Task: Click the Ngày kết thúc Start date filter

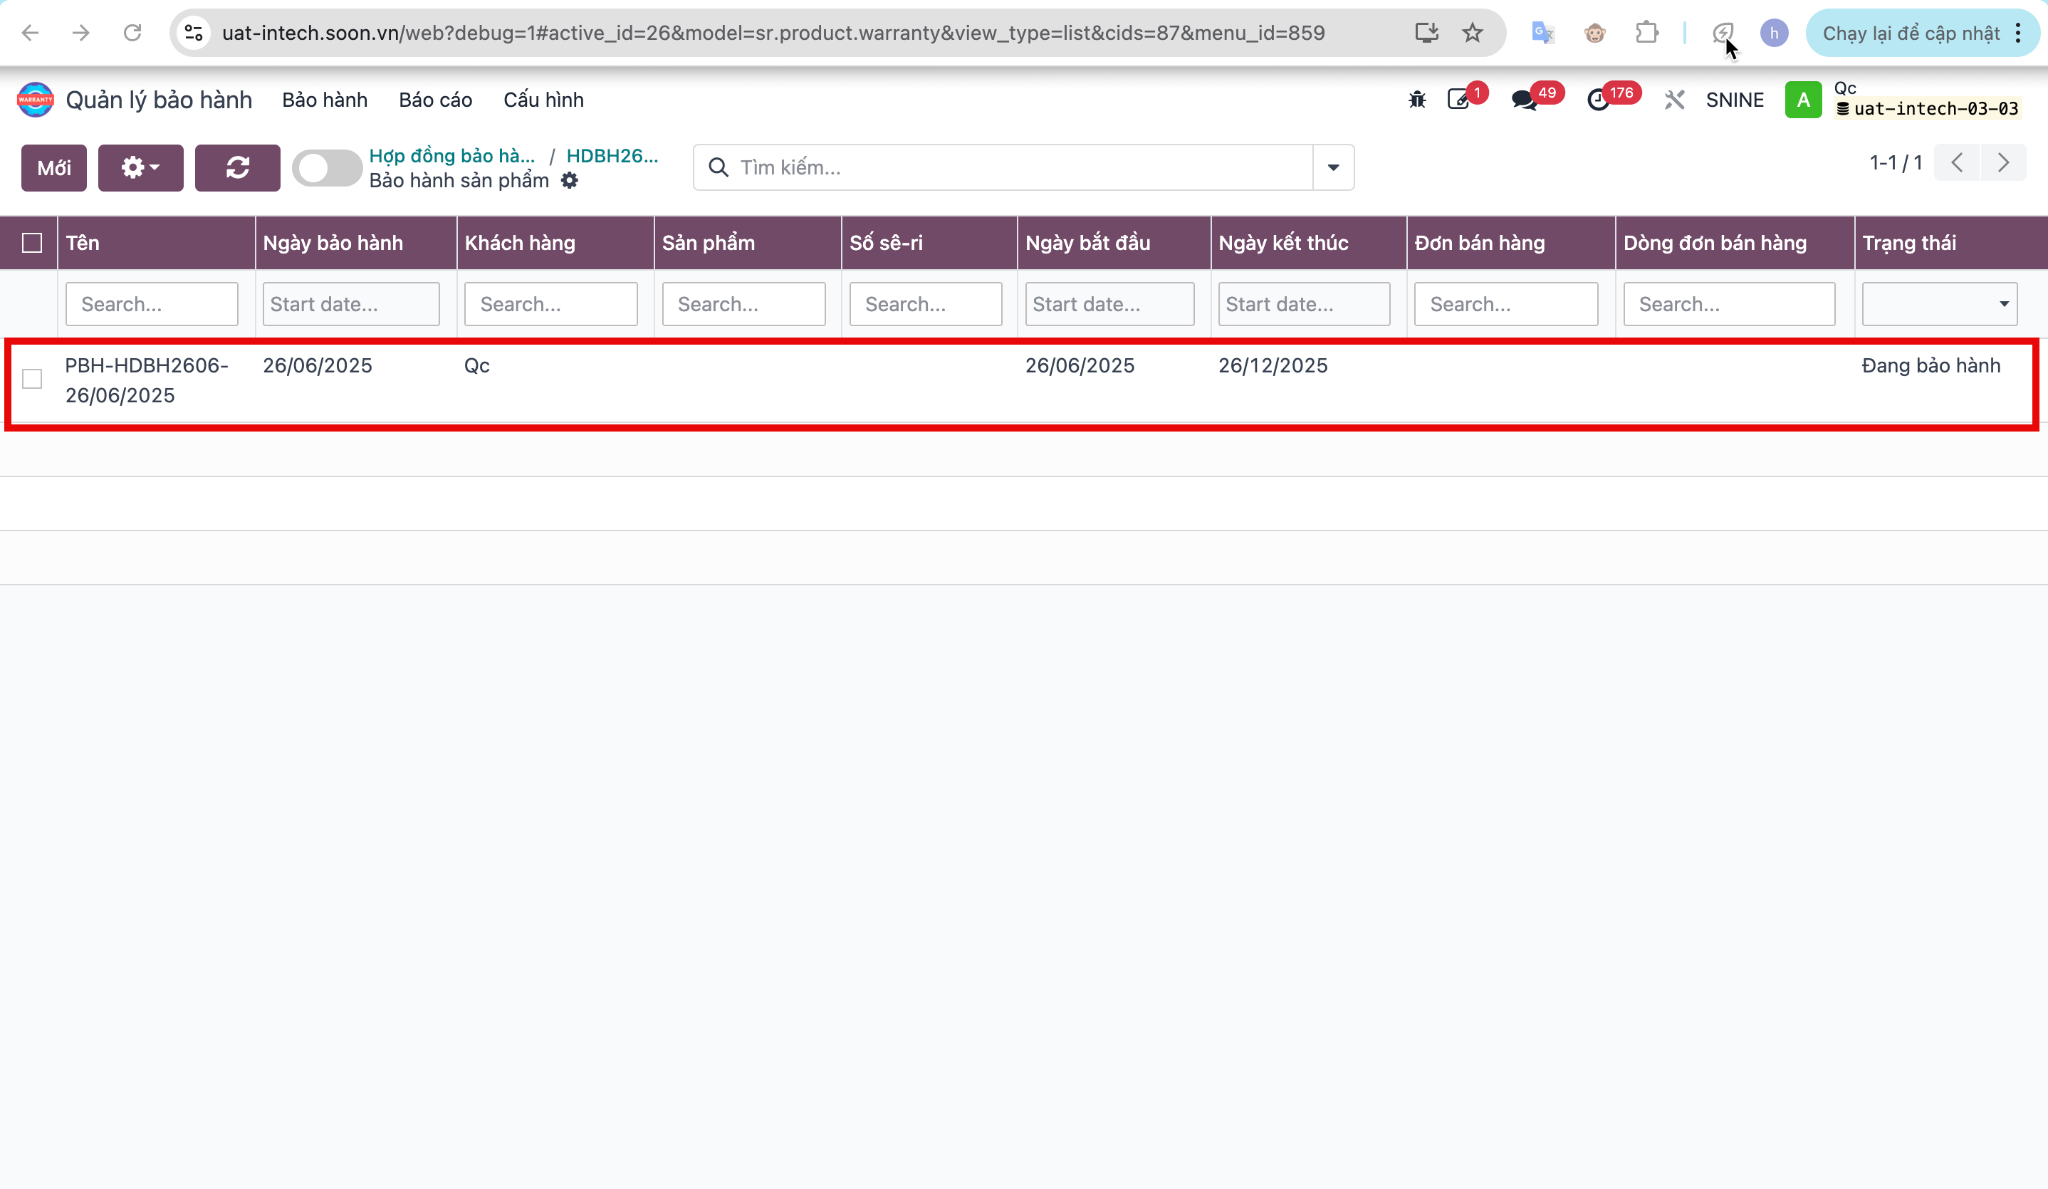Action: coord(1304,304)
